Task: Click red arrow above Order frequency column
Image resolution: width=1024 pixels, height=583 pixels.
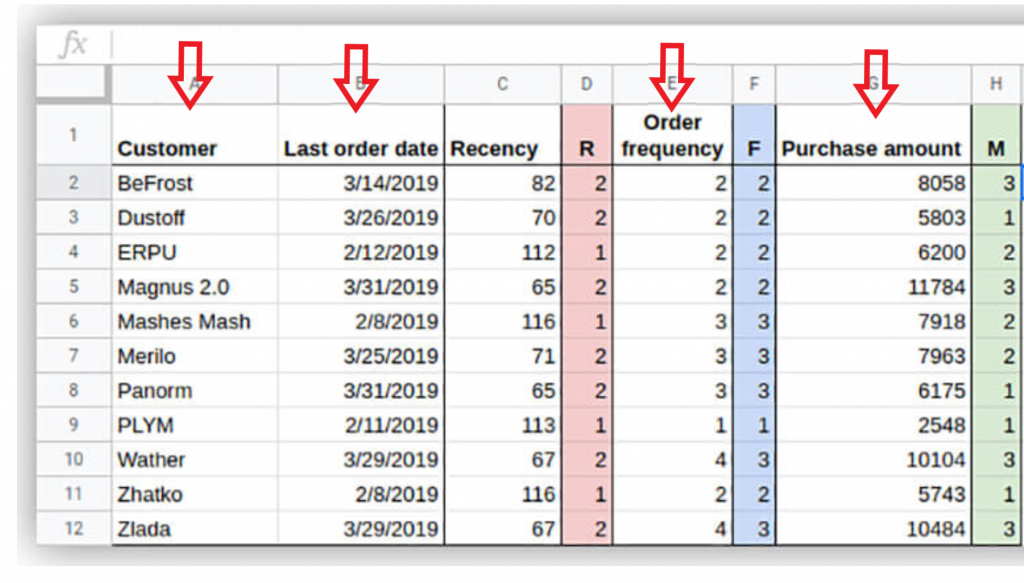Action: coord(671,75)
